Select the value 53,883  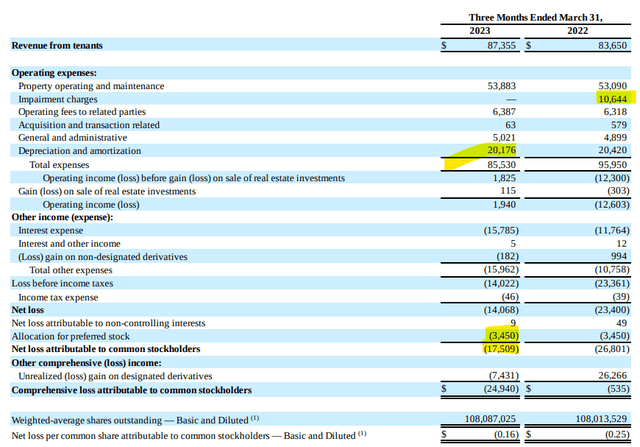[501, 86]
